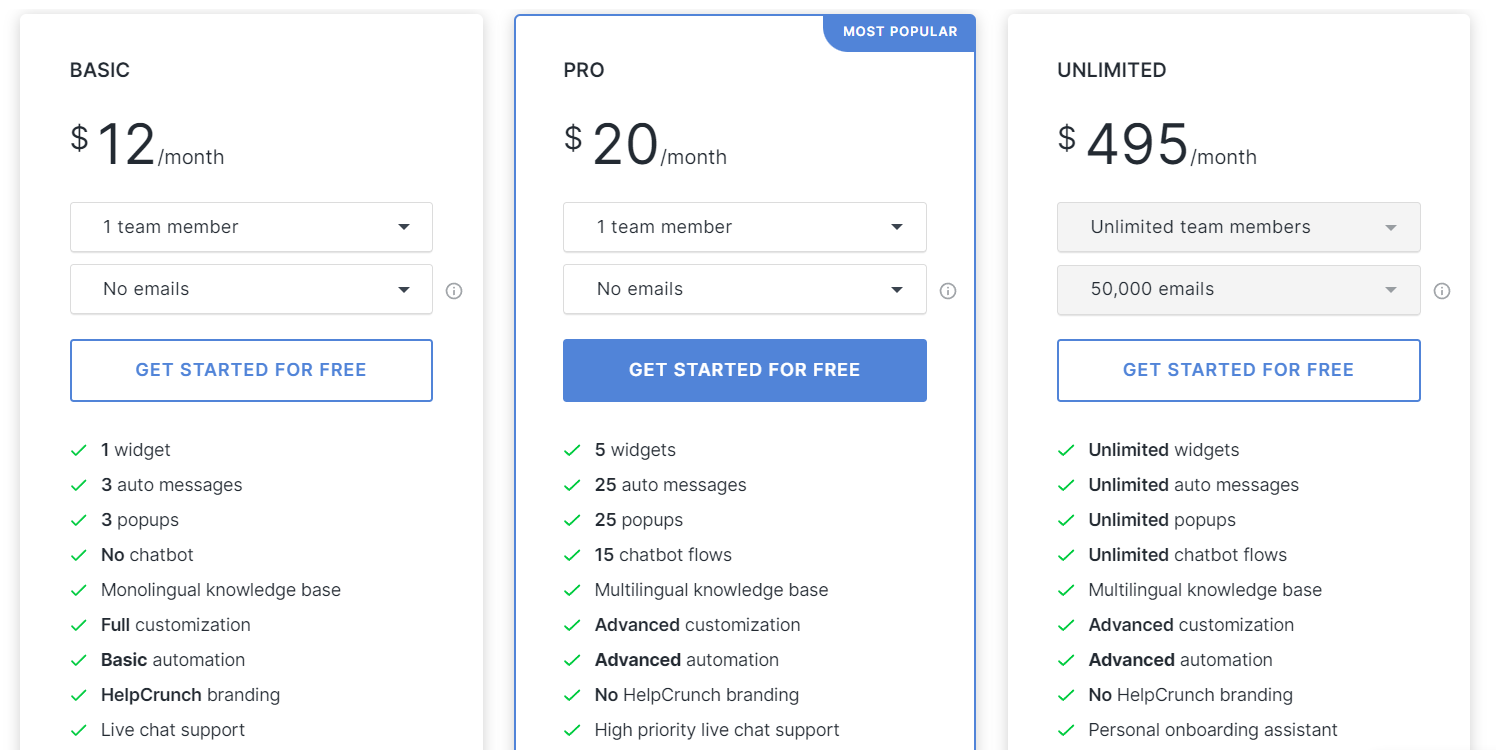Screen dimensions: 1496x750
Task: Expand Pro plan 1 team member dropdown
Action: tap(745, 227)
